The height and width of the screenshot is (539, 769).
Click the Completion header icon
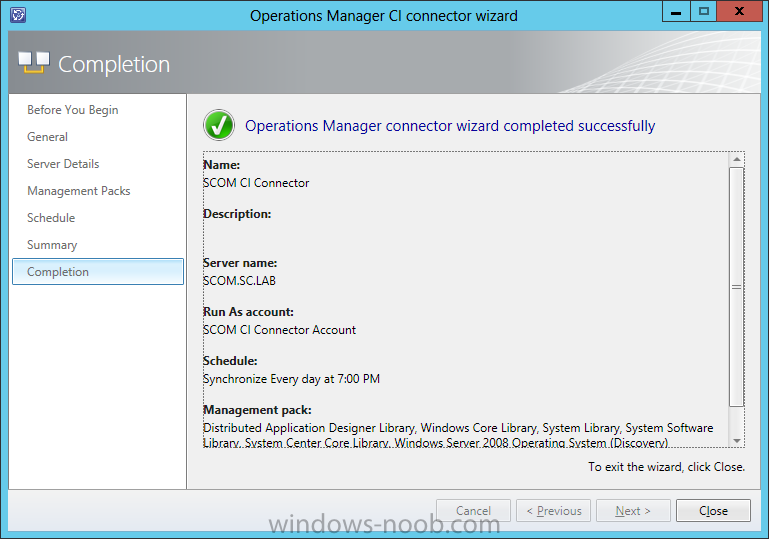(33, 62)
